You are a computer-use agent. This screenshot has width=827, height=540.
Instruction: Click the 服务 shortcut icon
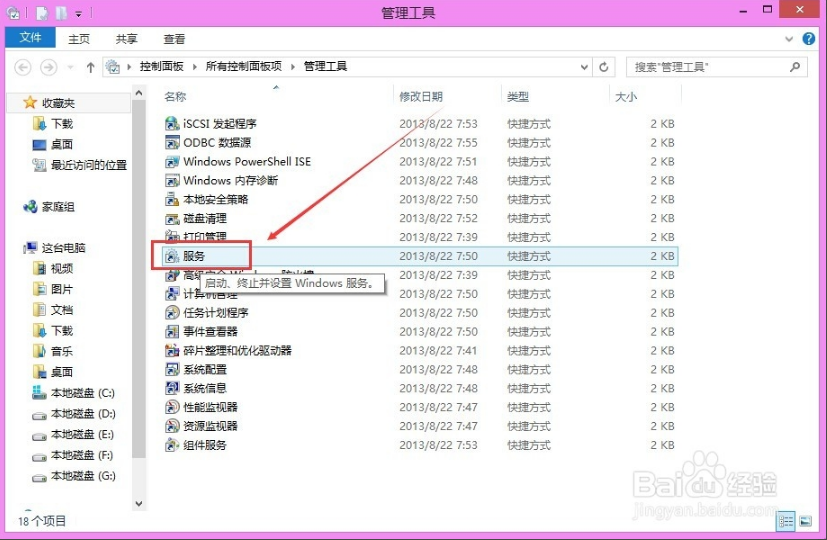click(x=171, y=257)
